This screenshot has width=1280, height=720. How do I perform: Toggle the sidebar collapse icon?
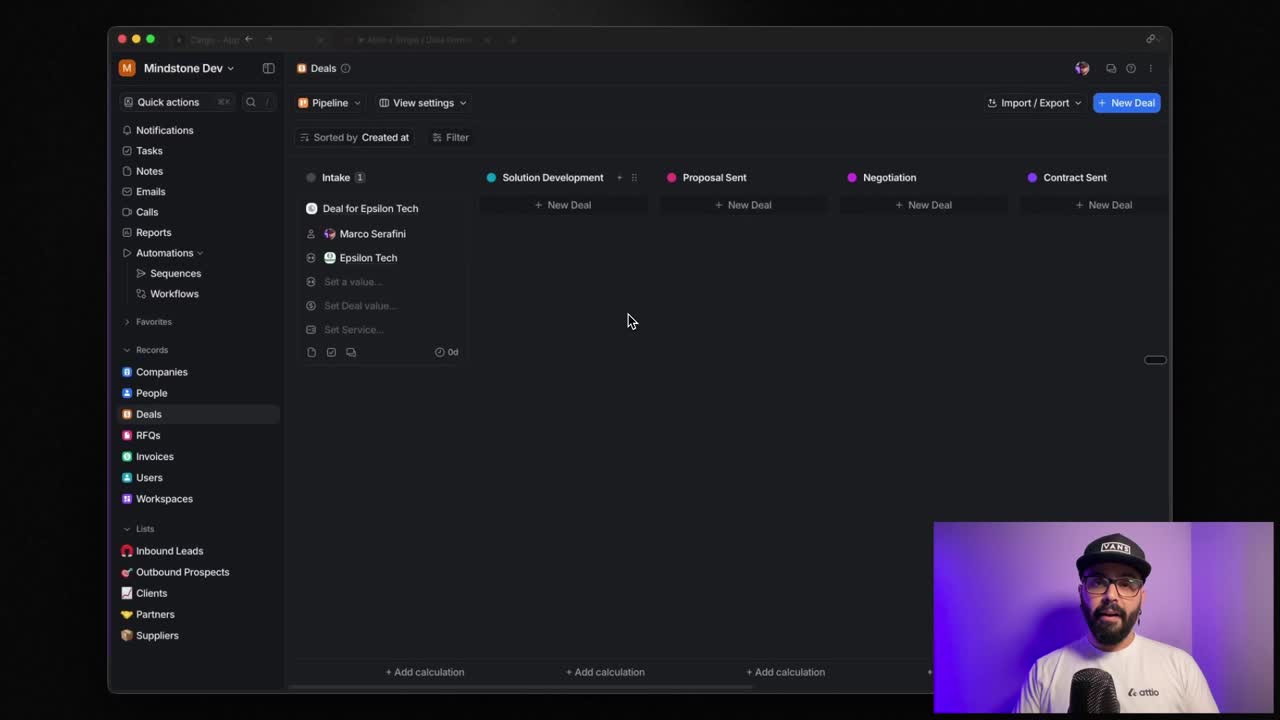268,68
